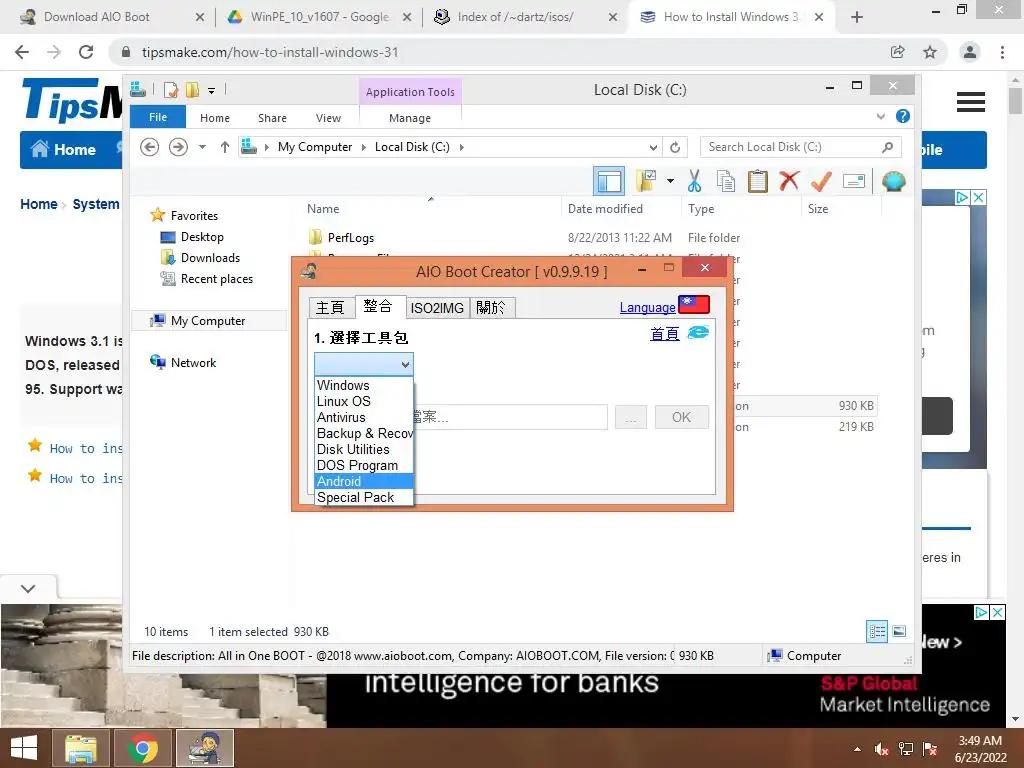Bookmark this page with the star icon

pos(930,52)
